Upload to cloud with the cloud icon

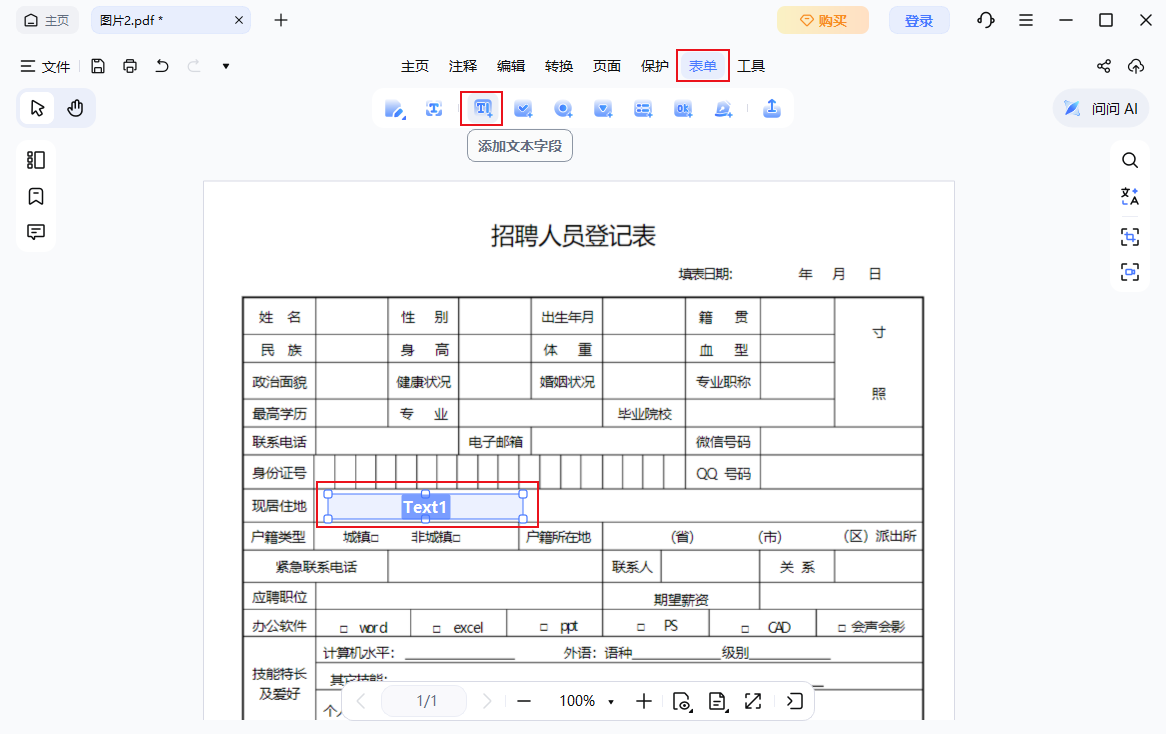(x=1136, y=66)
